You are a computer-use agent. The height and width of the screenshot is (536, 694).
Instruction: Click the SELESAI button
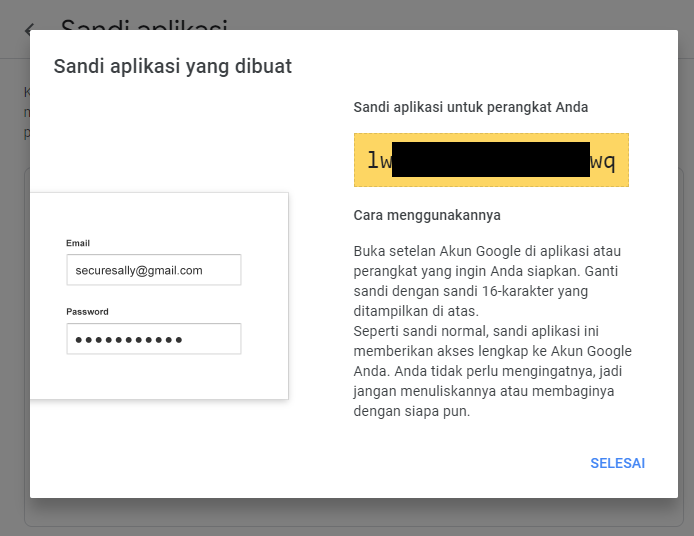pyautogui.click(x=617, y=463)
